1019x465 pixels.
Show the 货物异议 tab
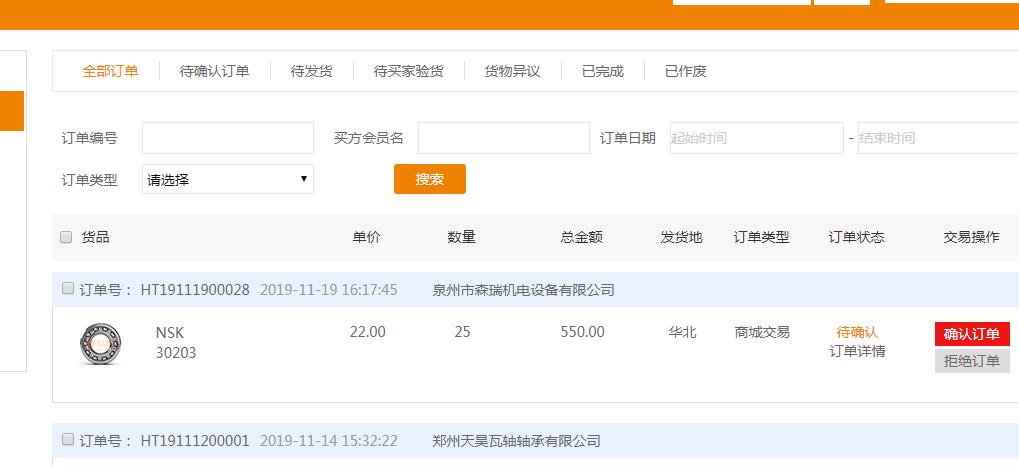[512, 71]
